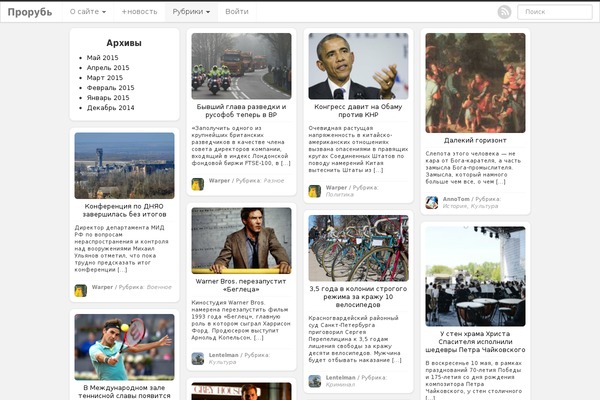
Task: Click author Lentelman under bicycle article
Action: (x=341, y=377)
